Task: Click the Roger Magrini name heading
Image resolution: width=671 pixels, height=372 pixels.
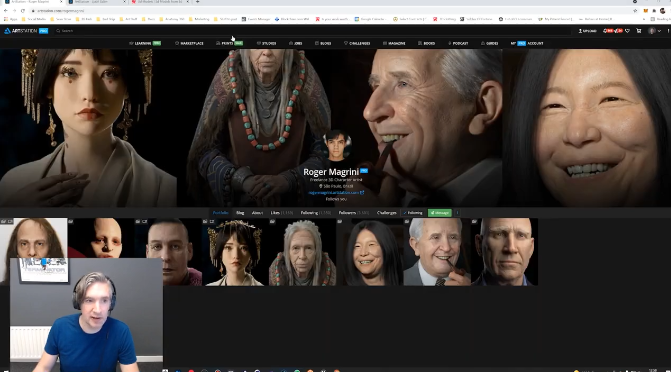Action: tap(331, 172)
